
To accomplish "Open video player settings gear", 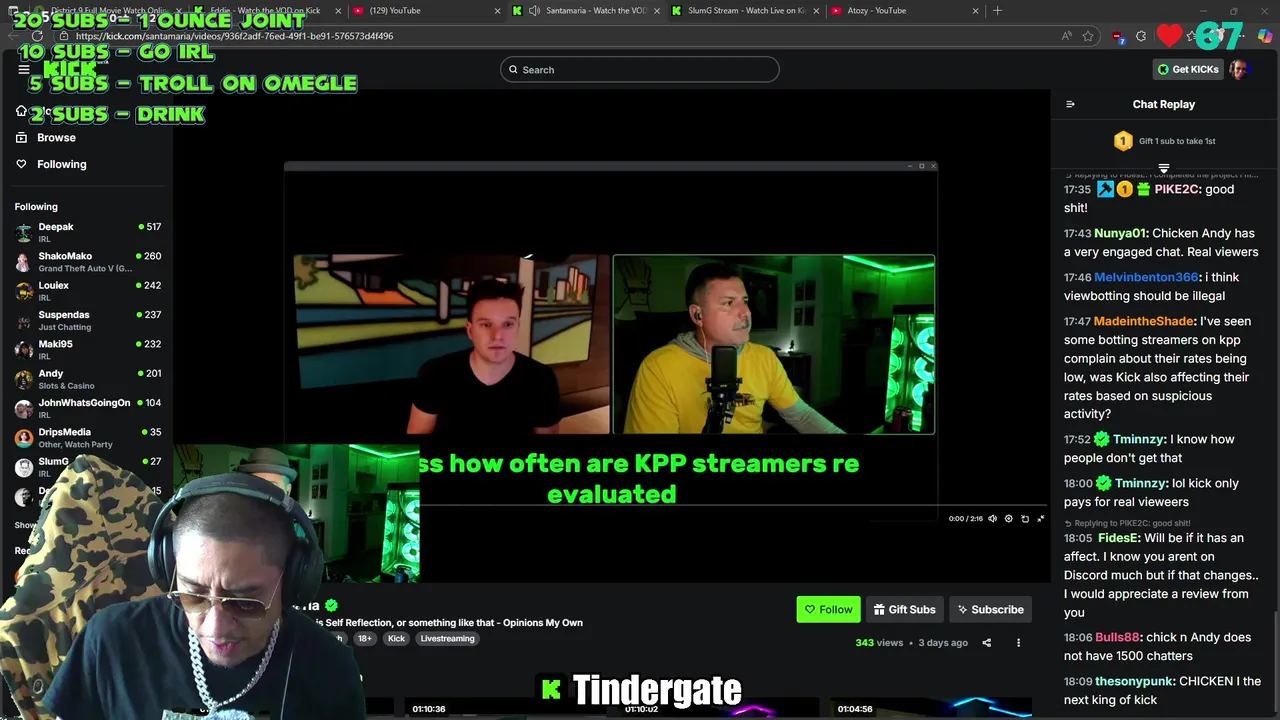I will click(1008, 519).
